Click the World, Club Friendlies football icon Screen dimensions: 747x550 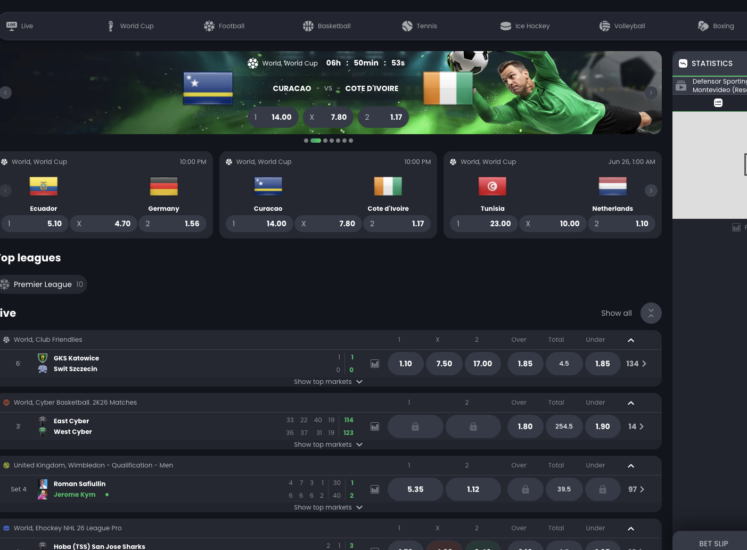6,340
